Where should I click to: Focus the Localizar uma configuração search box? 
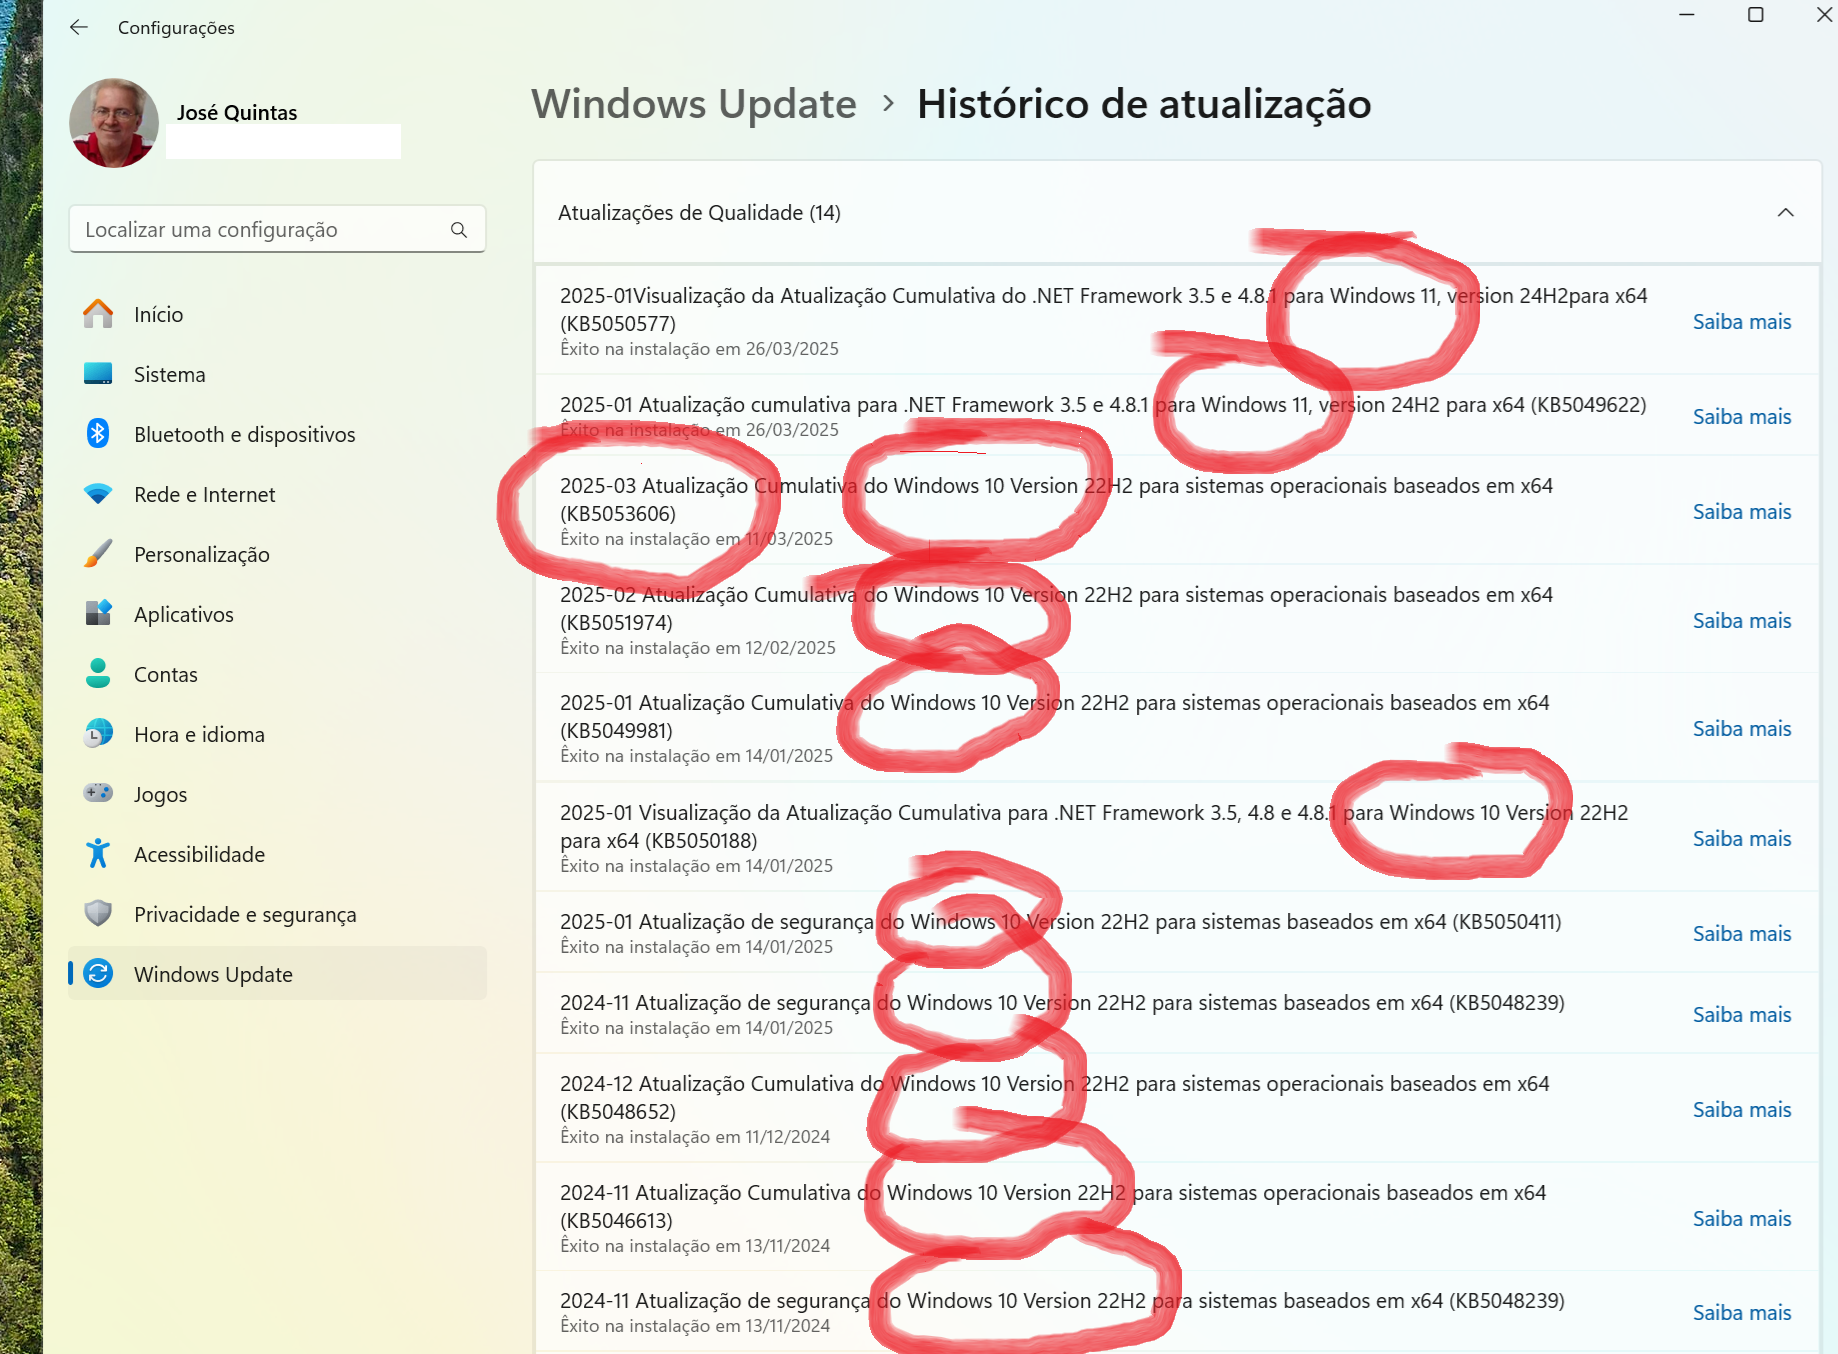tap(277, 230)
